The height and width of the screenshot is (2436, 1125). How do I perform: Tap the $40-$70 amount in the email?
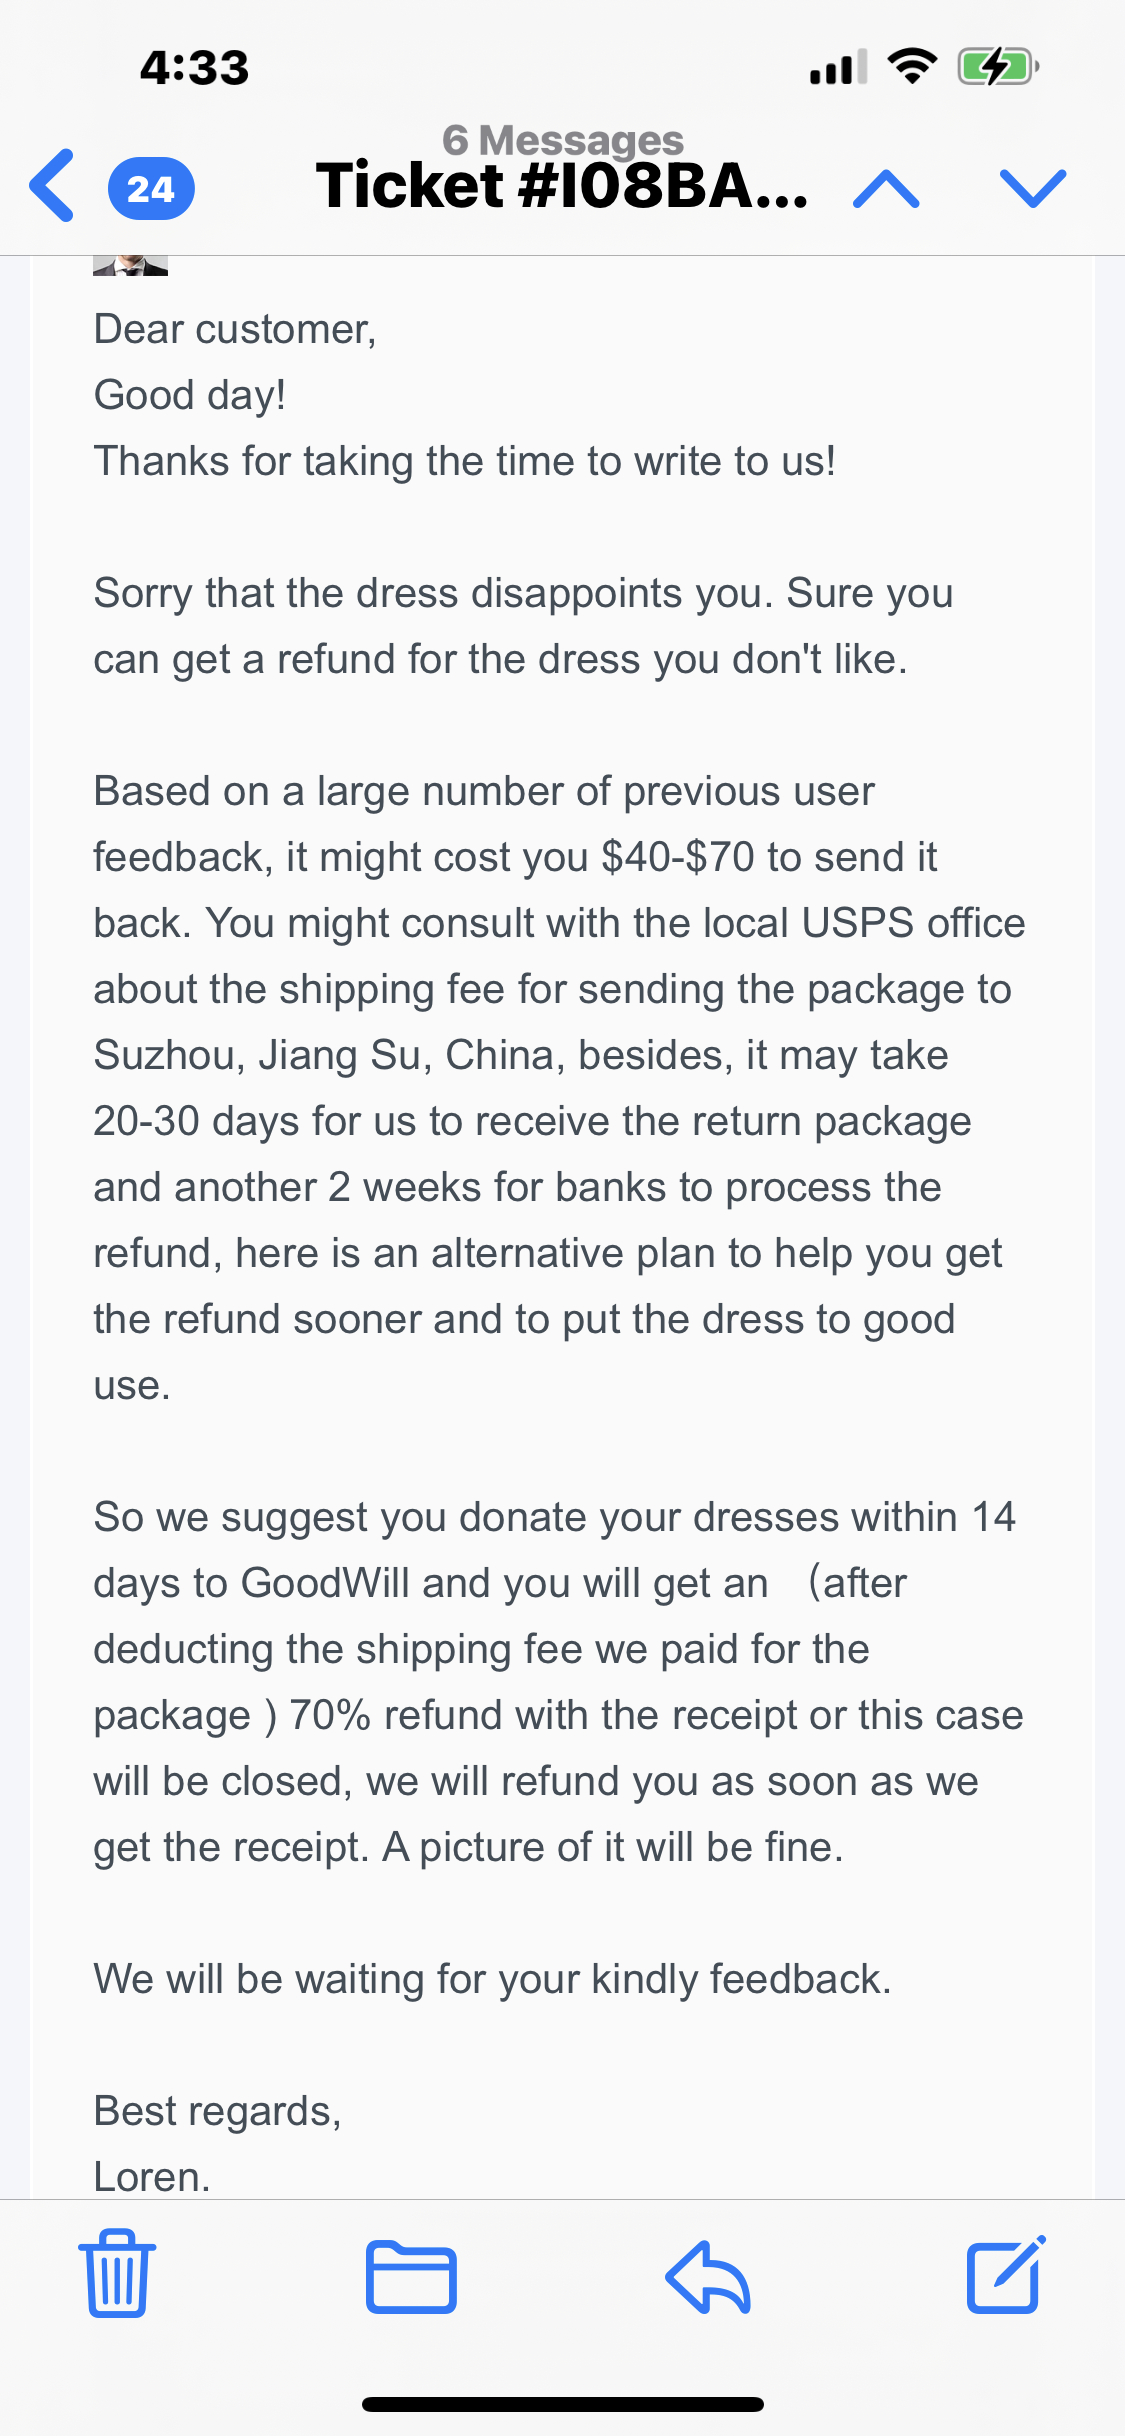coord(677,857)
